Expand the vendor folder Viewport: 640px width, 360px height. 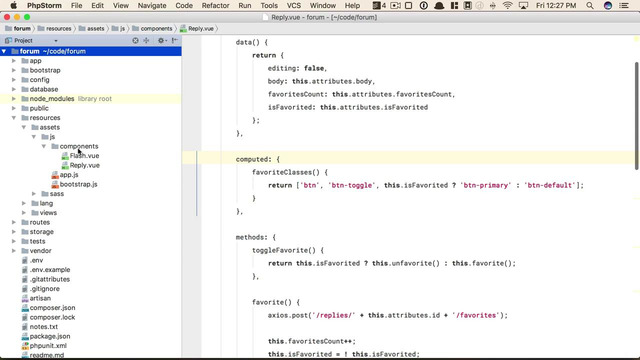click(x=14, y=251)
